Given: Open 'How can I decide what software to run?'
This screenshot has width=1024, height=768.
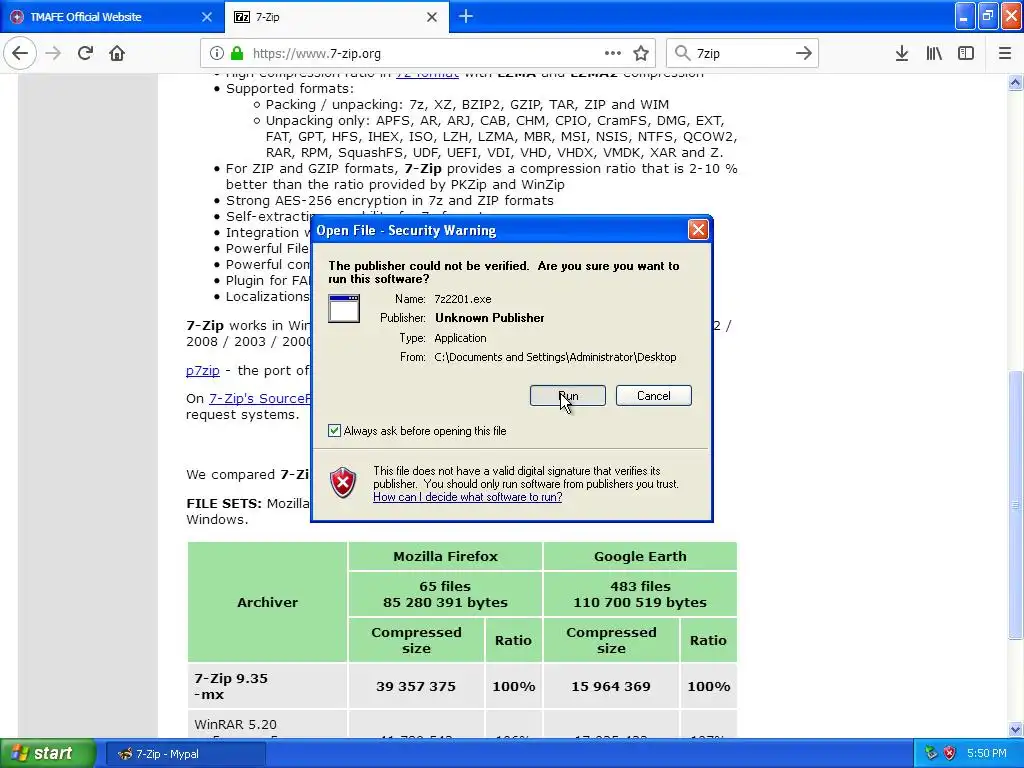Looking at the screenshot, I should point(468,497).
